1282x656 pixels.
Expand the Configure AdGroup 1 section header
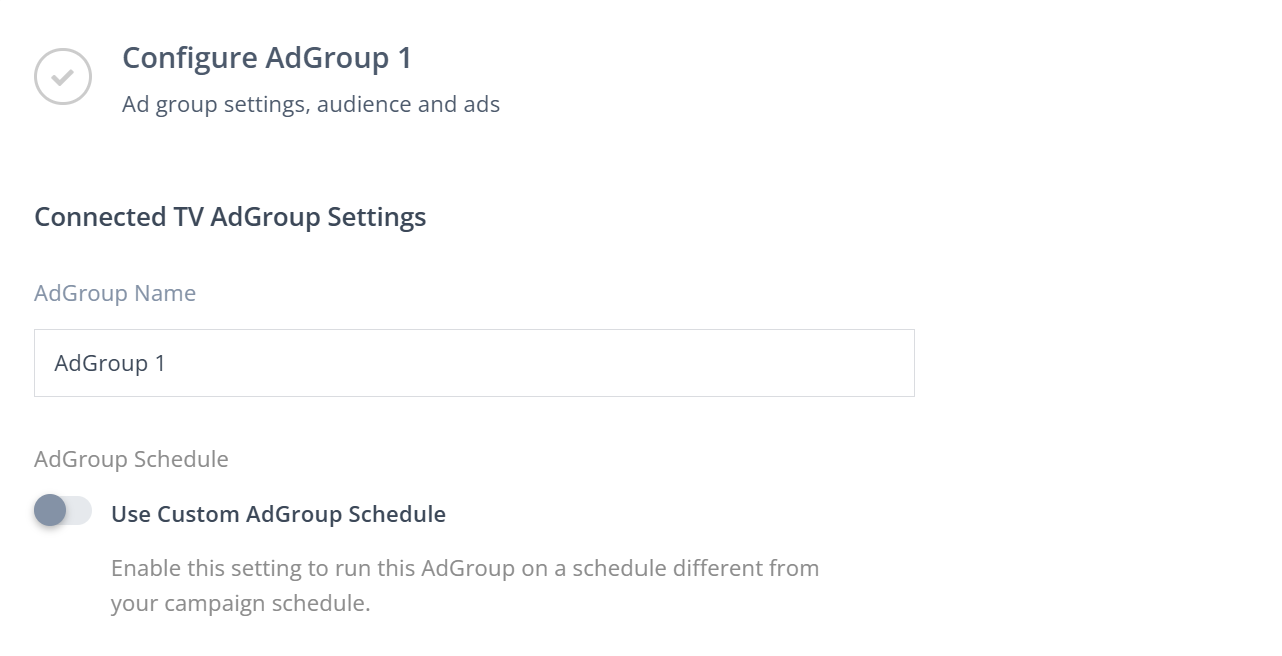[x=267, y=58]
